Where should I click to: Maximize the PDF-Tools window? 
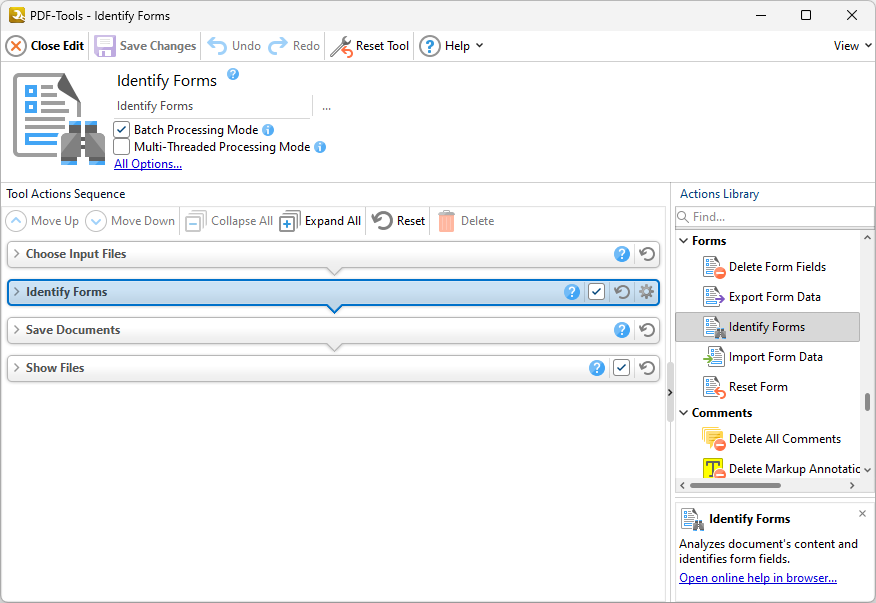coord(806,15)
